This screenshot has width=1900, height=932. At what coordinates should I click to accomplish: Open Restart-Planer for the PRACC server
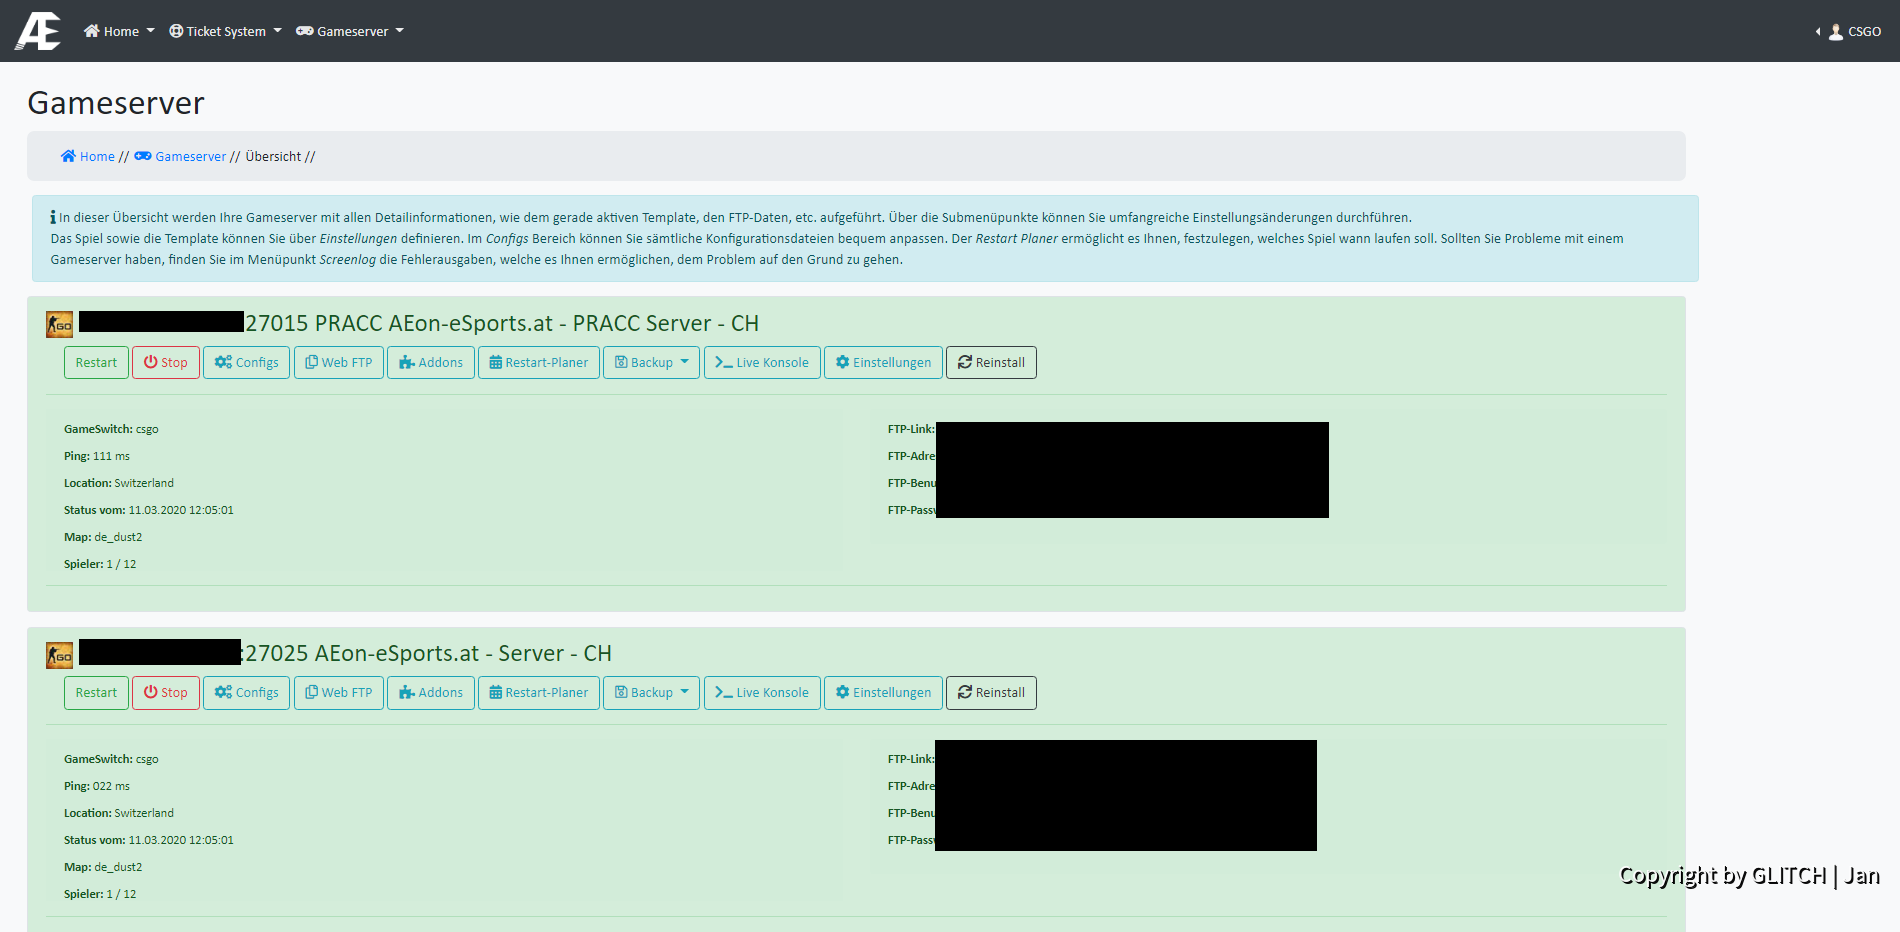coord(539,363)
